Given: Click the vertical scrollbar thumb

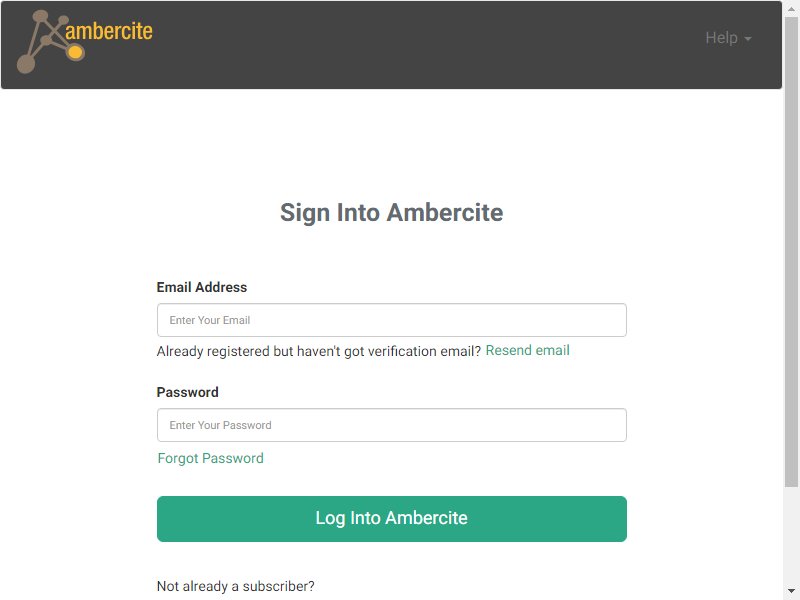Looking at the screenshot, I should coord(791,251).
